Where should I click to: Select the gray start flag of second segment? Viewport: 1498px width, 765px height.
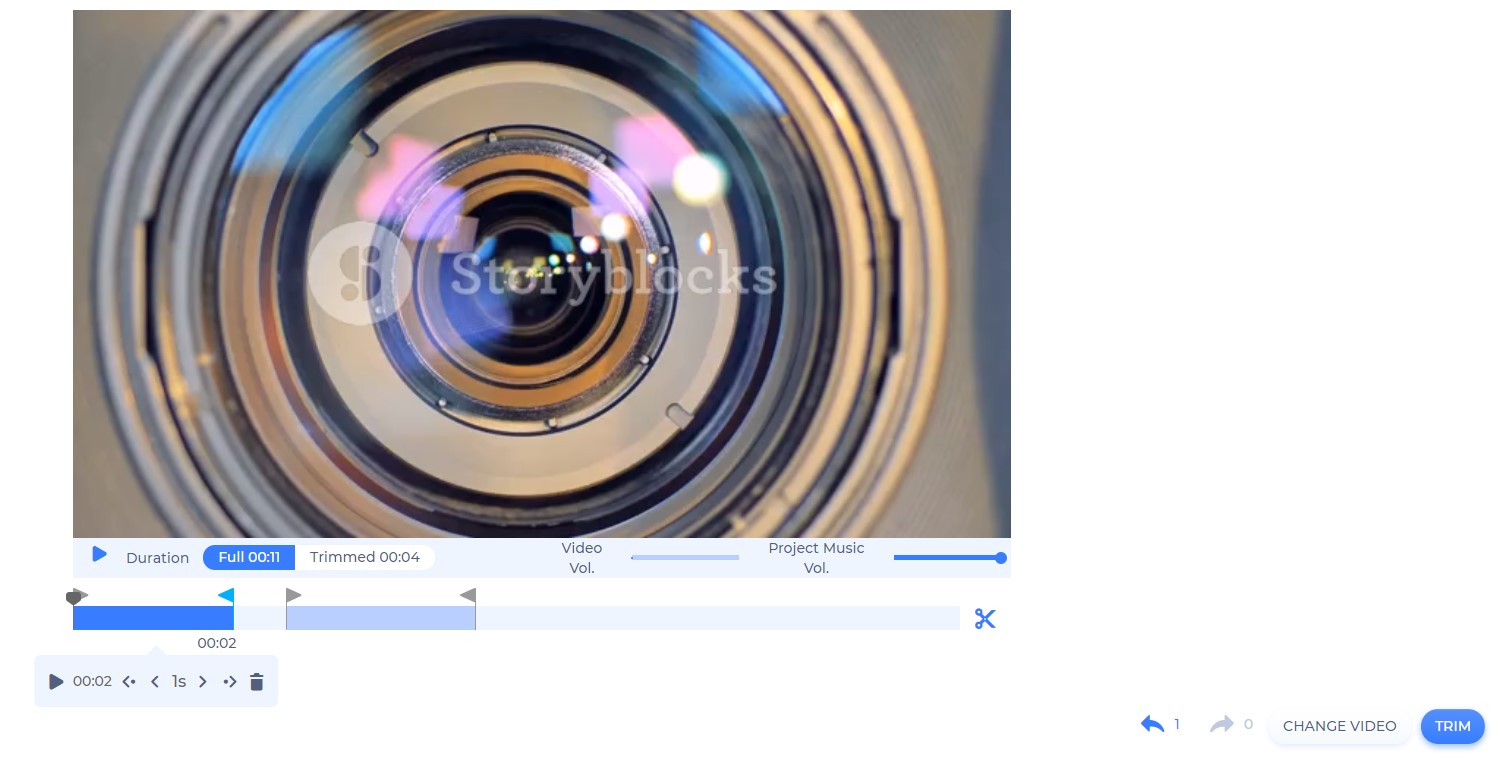pos(294,596)
